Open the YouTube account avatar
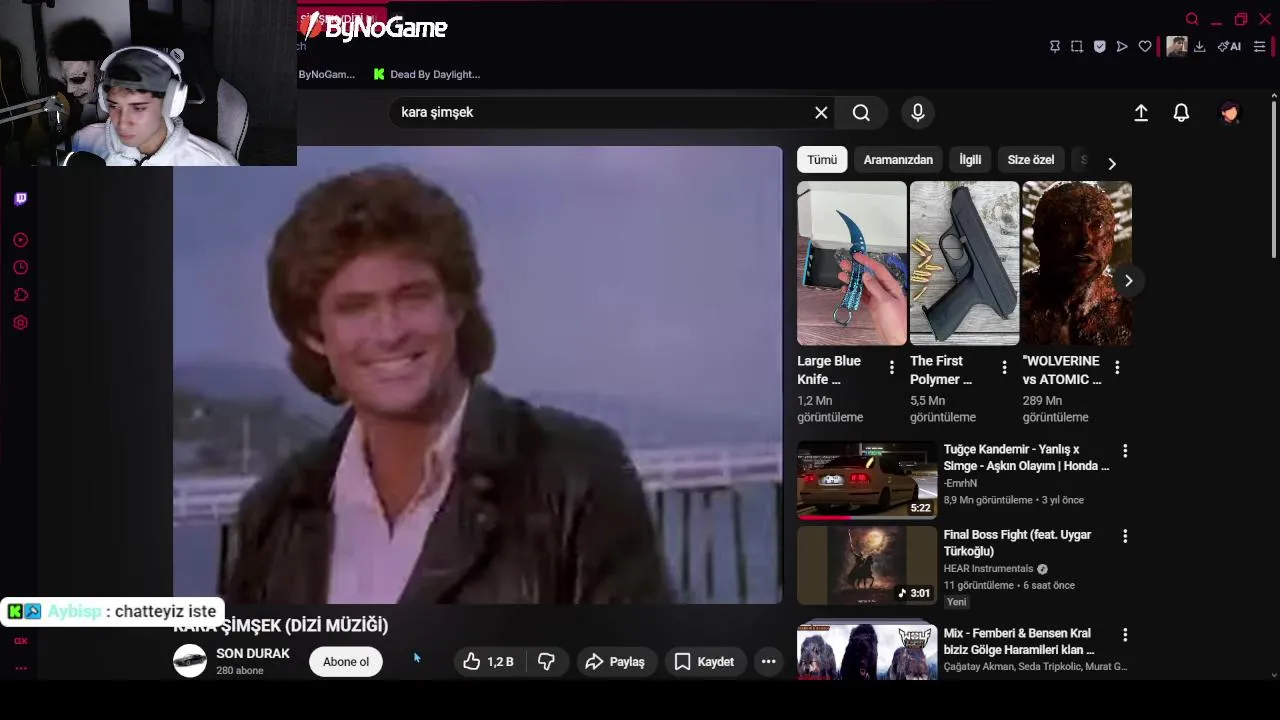 click(x=1230, y=113)
